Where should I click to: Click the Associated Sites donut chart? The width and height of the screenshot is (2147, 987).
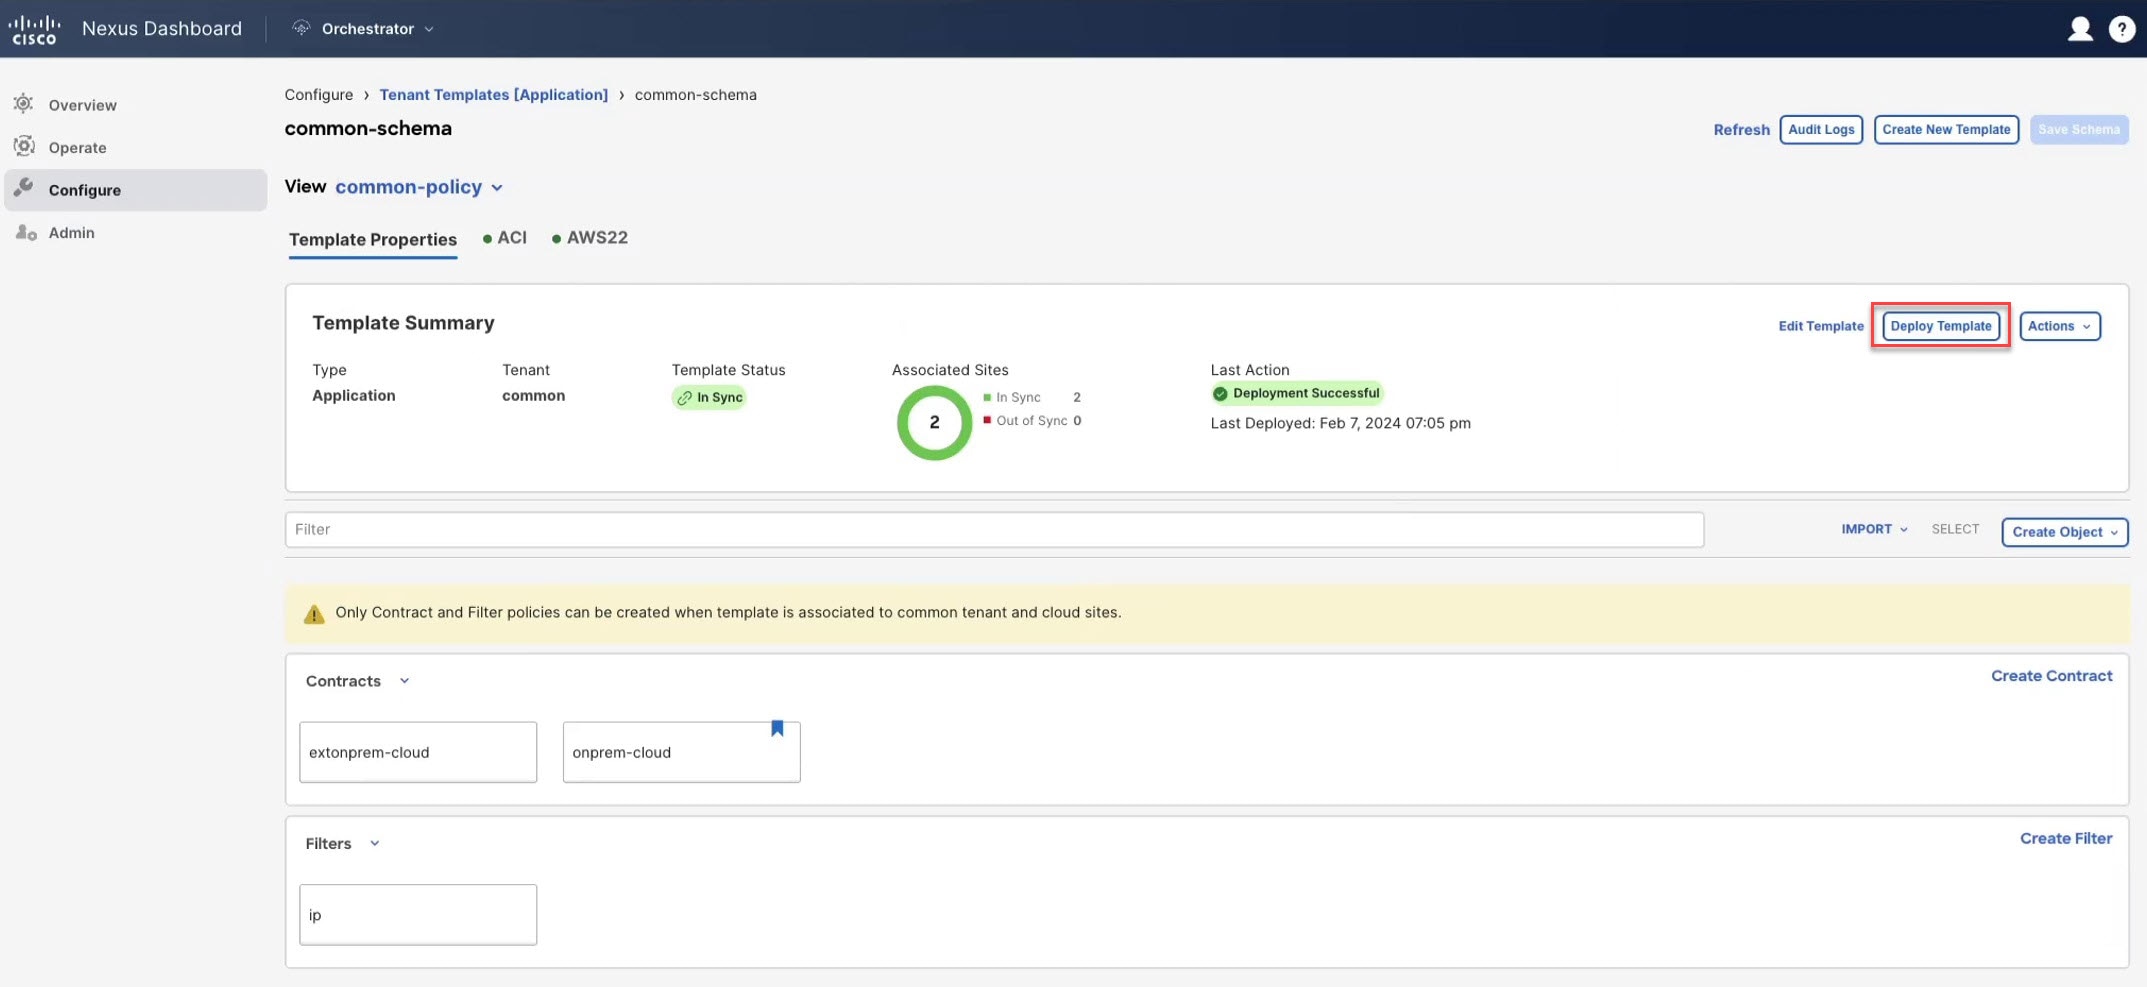934,423
